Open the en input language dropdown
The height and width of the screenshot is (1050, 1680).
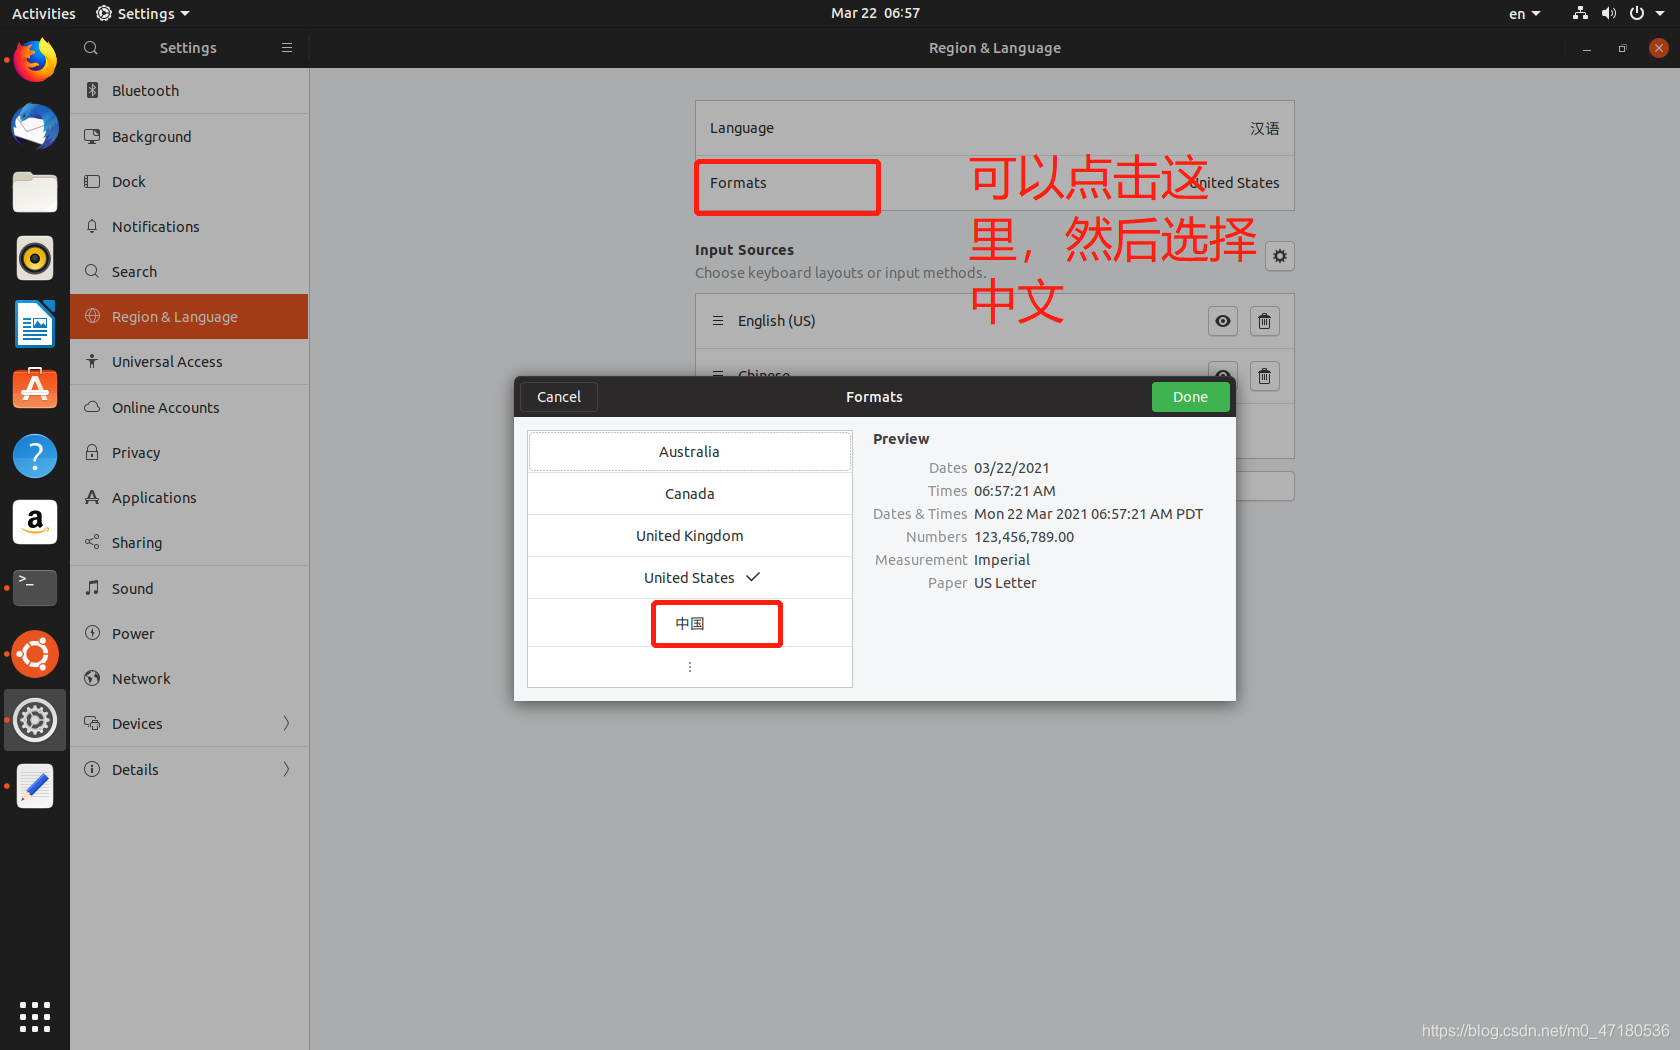coord(1524,14)
